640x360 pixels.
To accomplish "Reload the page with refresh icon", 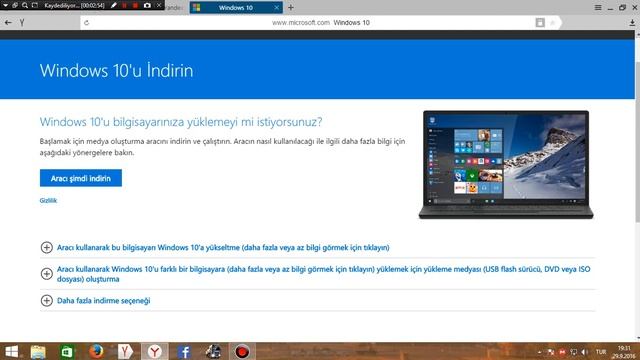I will click(x=87, y=23).
